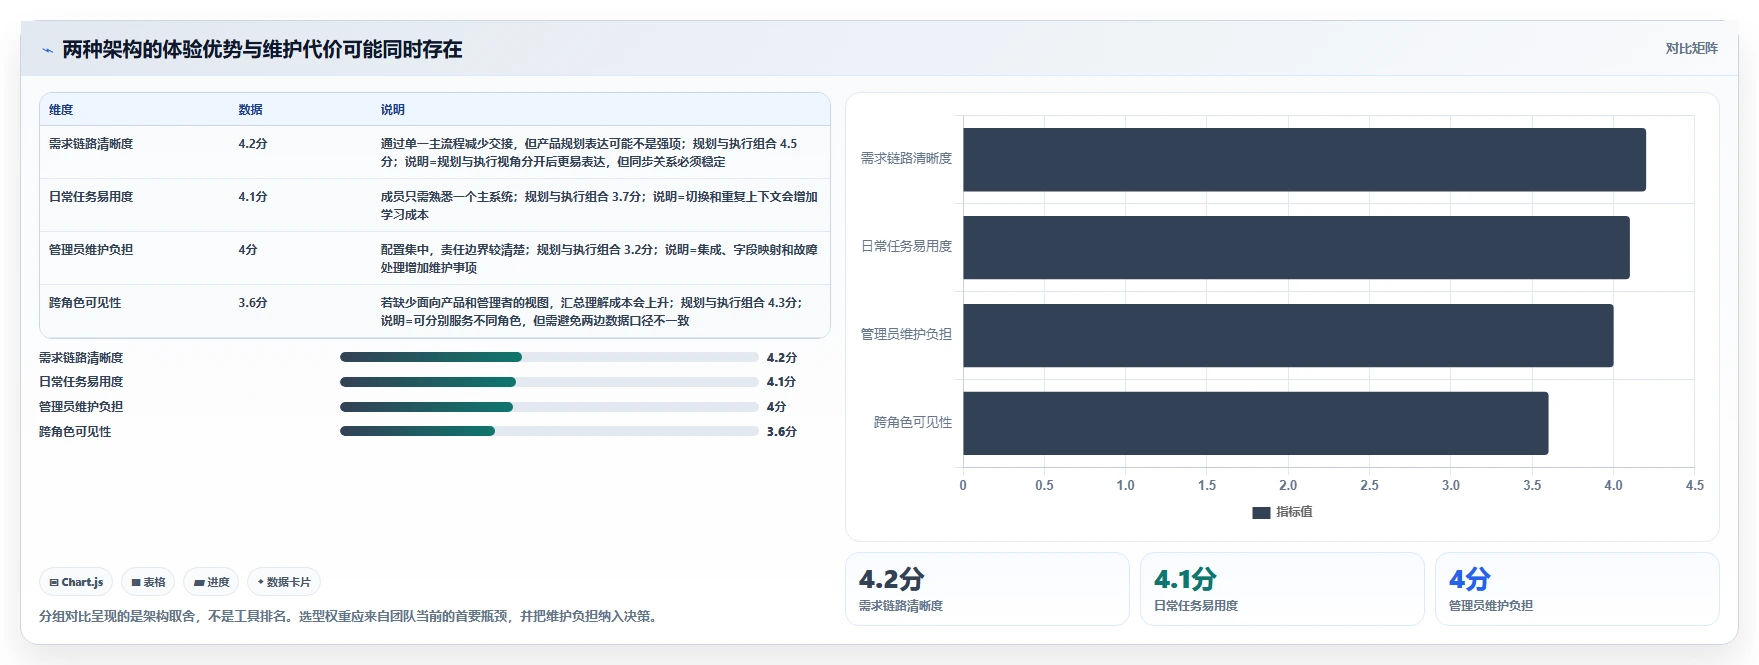Click the 需求链路清晰度 chart axis label
This screenshot has width=1759, height=665.
[906, 158]
